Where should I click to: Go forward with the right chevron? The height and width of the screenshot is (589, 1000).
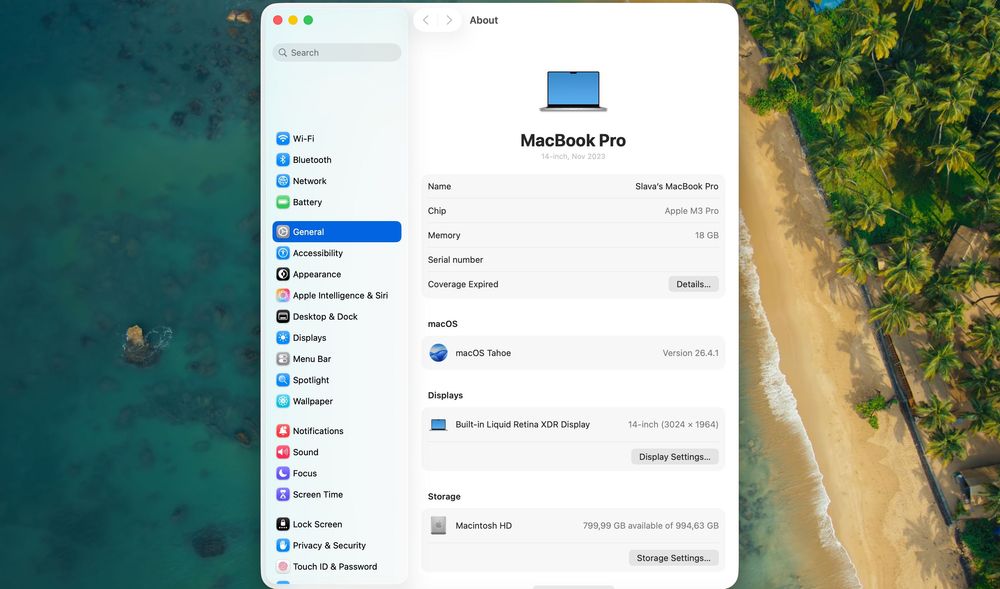click(x=449, y=20)
